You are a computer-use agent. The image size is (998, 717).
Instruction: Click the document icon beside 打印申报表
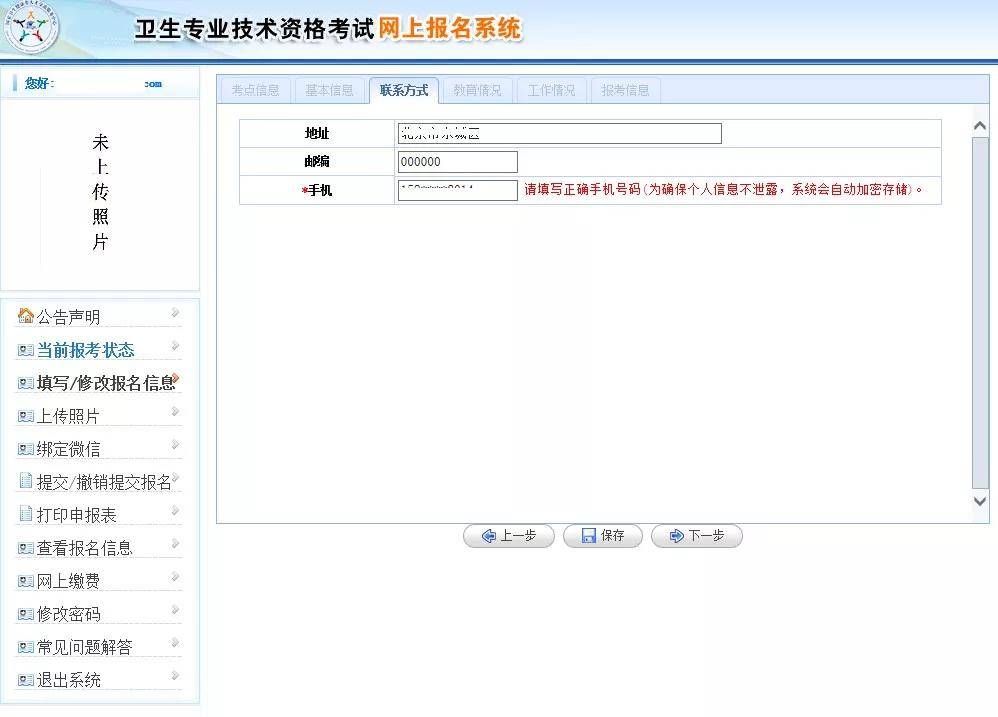coord(26,514)
